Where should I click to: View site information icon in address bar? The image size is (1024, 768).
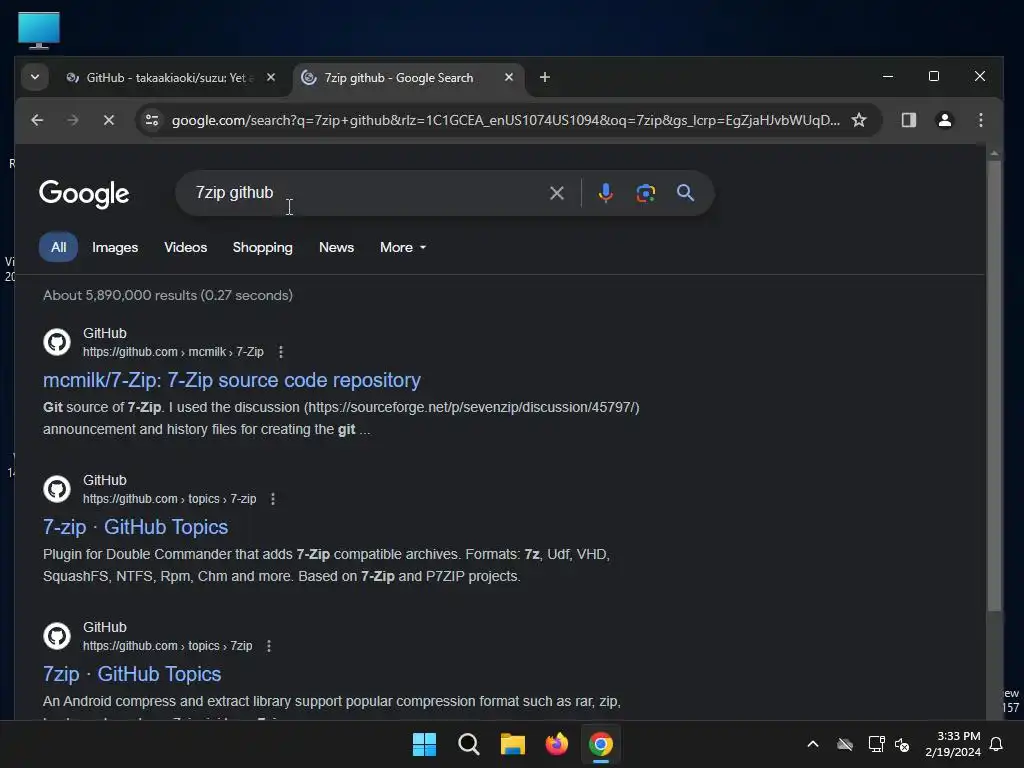coord(152,120)
